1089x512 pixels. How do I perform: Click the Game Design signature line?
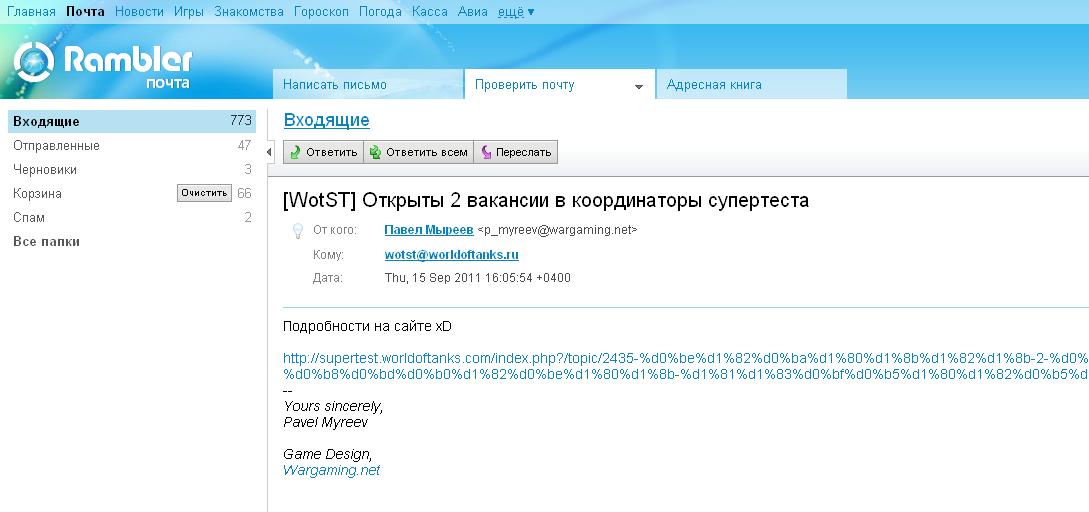pyautogui.click(x=328, y=454)
